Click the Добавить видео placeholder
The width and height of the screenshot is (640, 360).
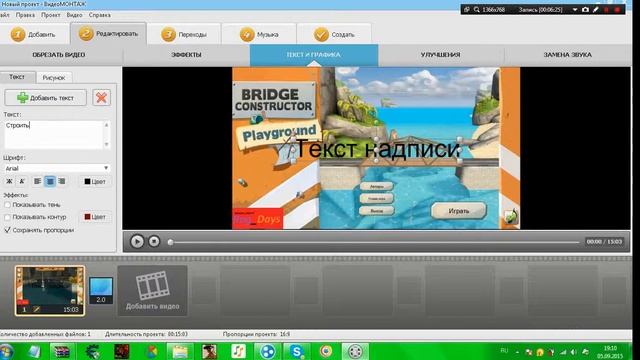coord(153,291)
